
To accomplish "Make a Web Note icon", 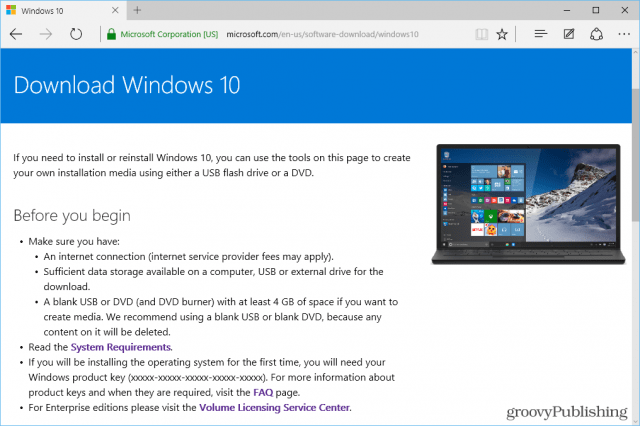I will click(x=569, y=34).
